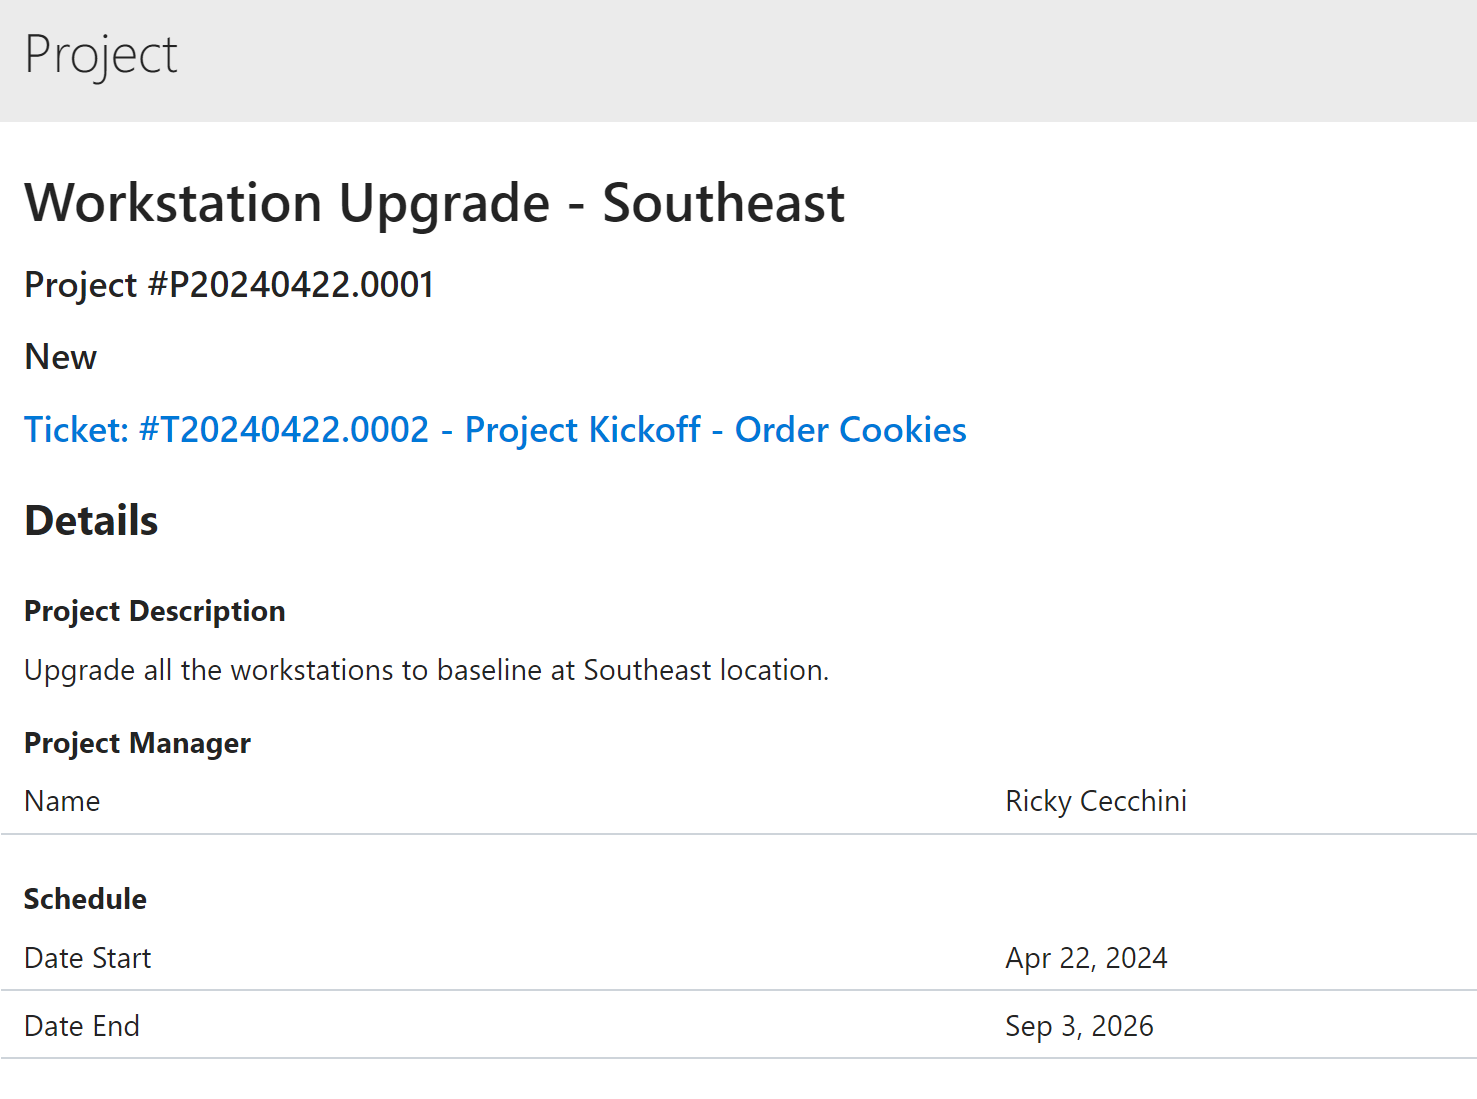
Task: Click the Details section heading
Action: tap(91, 521)
